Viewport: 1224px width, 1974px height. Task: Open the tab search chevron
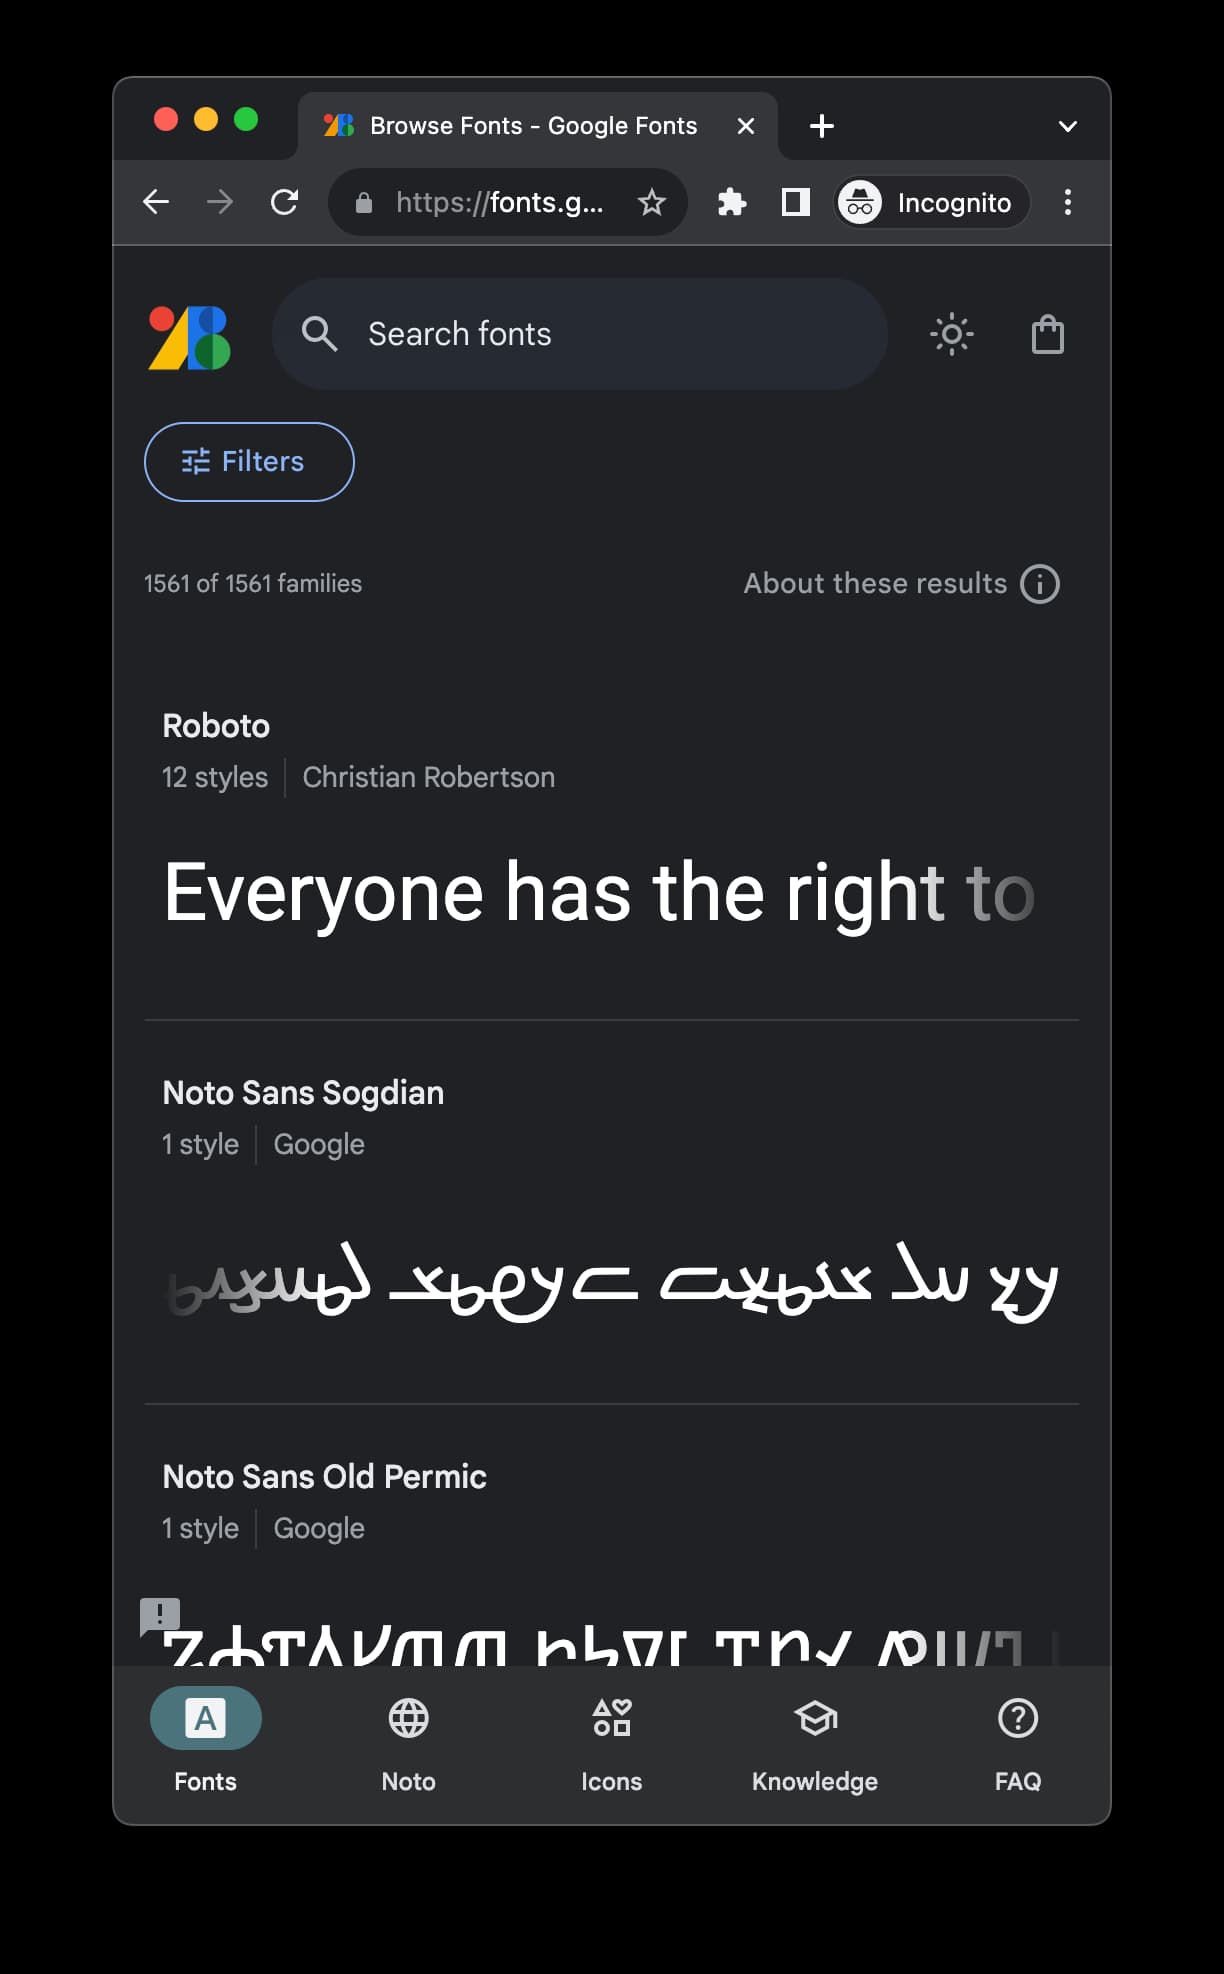coord(1067,126)
